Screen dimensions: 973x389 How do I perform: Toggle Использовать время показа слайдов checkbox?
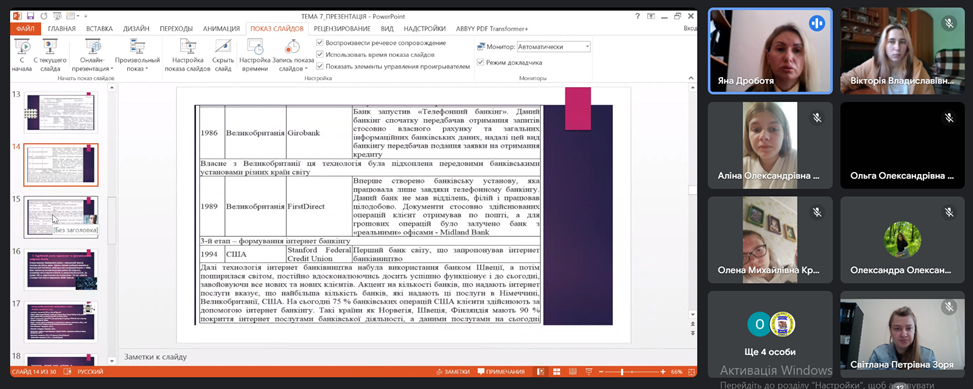[x=320, y=54]
